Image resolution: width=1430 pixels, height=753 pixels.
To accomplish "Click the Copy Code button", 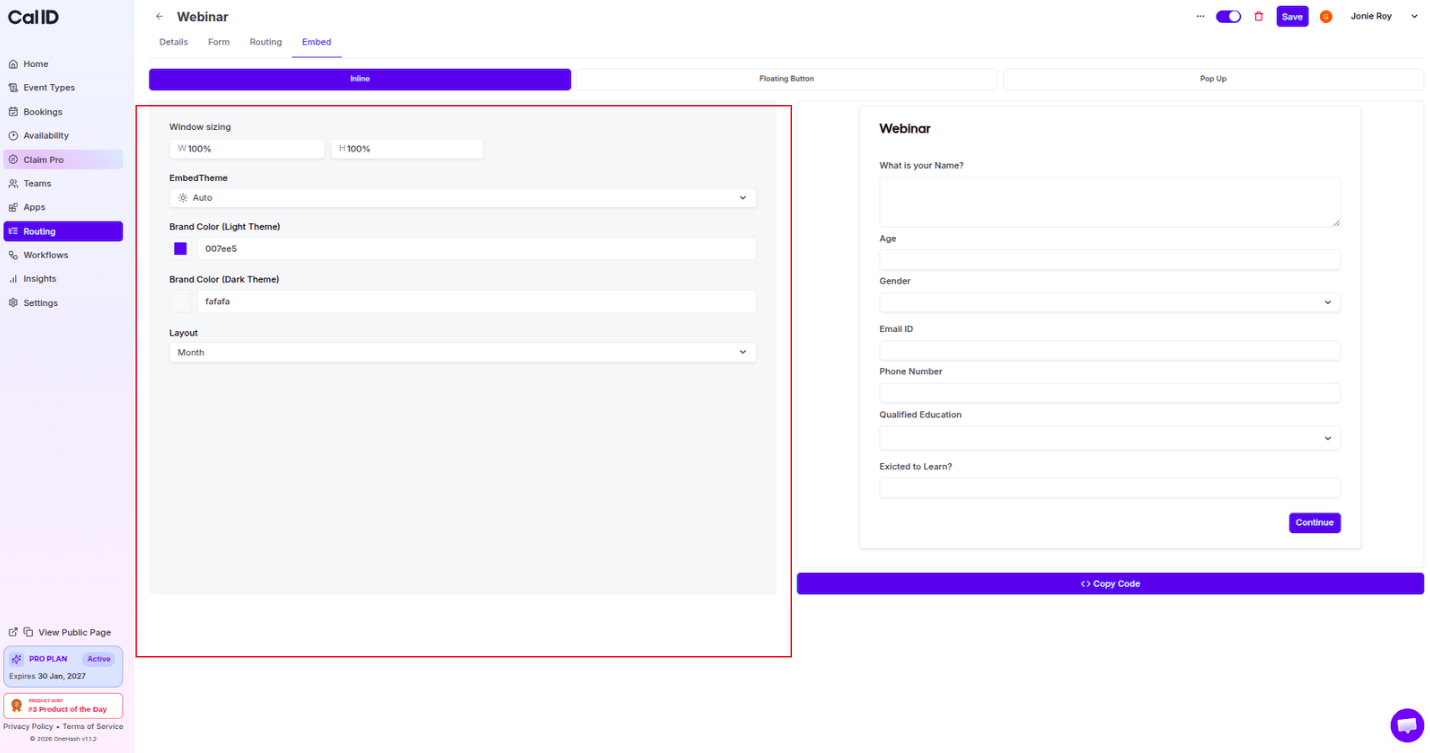I will [1110, 584].
